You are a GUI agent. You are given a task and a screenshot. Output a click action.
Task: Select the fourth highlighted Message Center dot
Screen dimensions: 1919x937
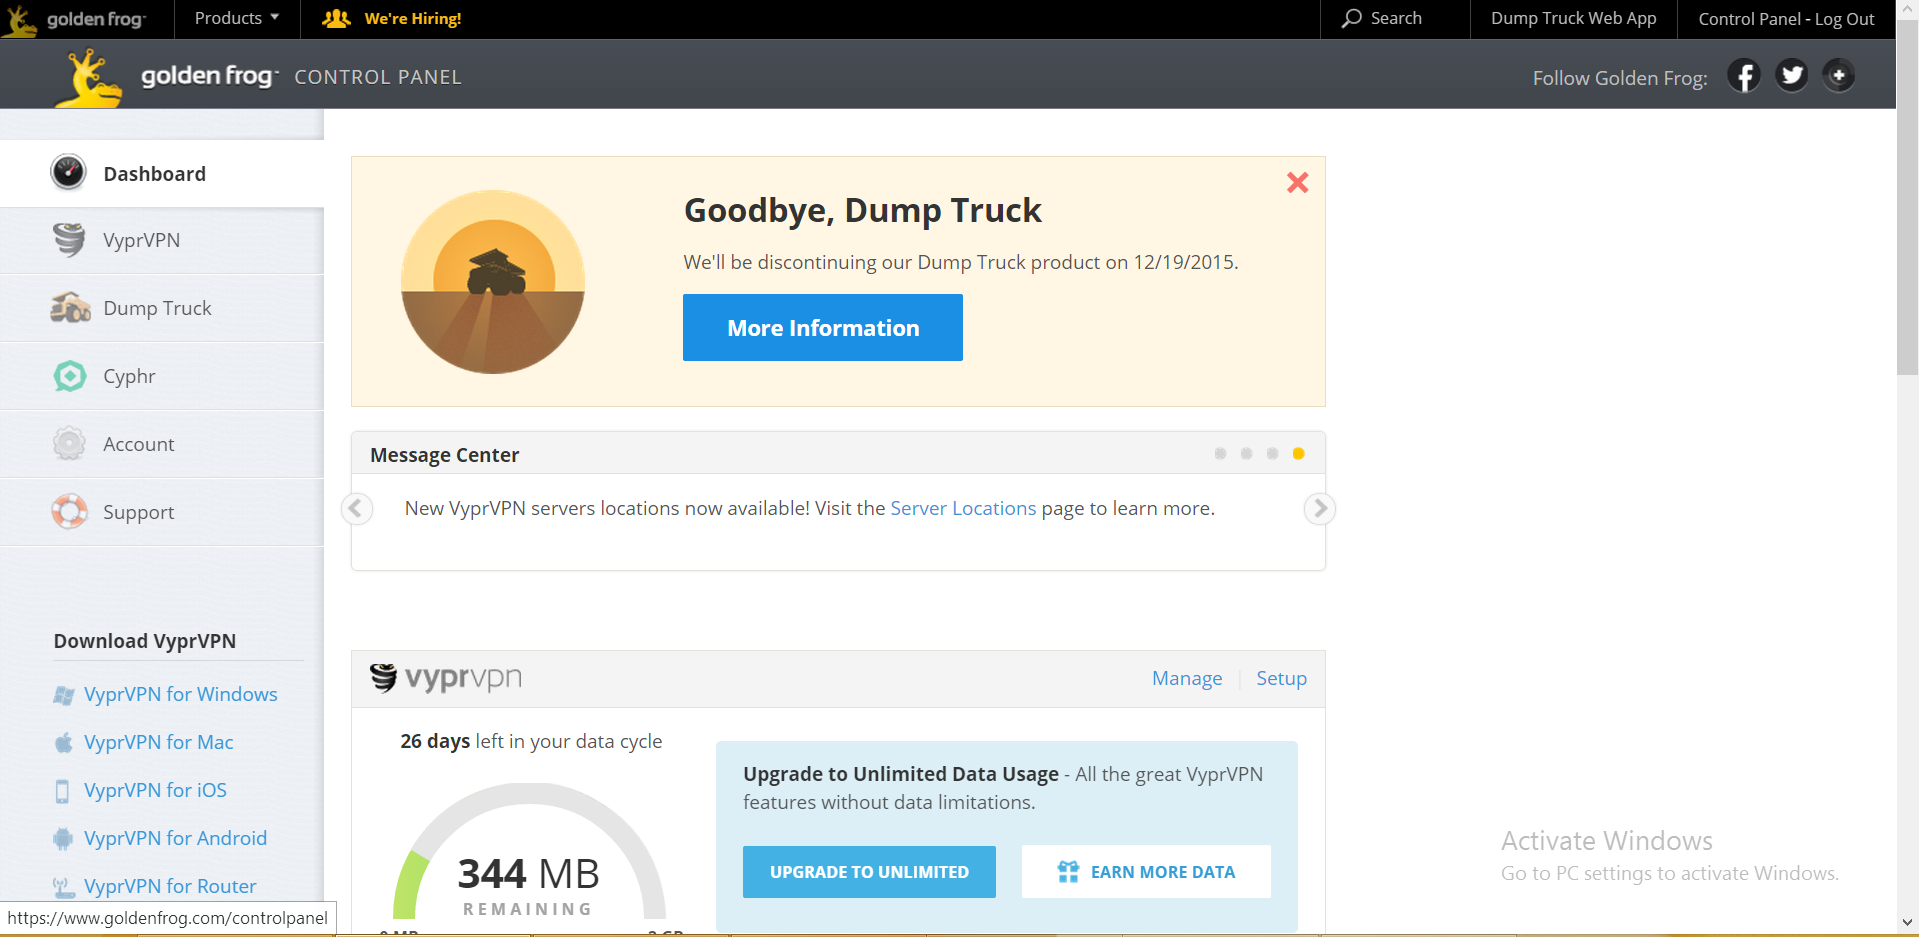tap(1298, 453)
